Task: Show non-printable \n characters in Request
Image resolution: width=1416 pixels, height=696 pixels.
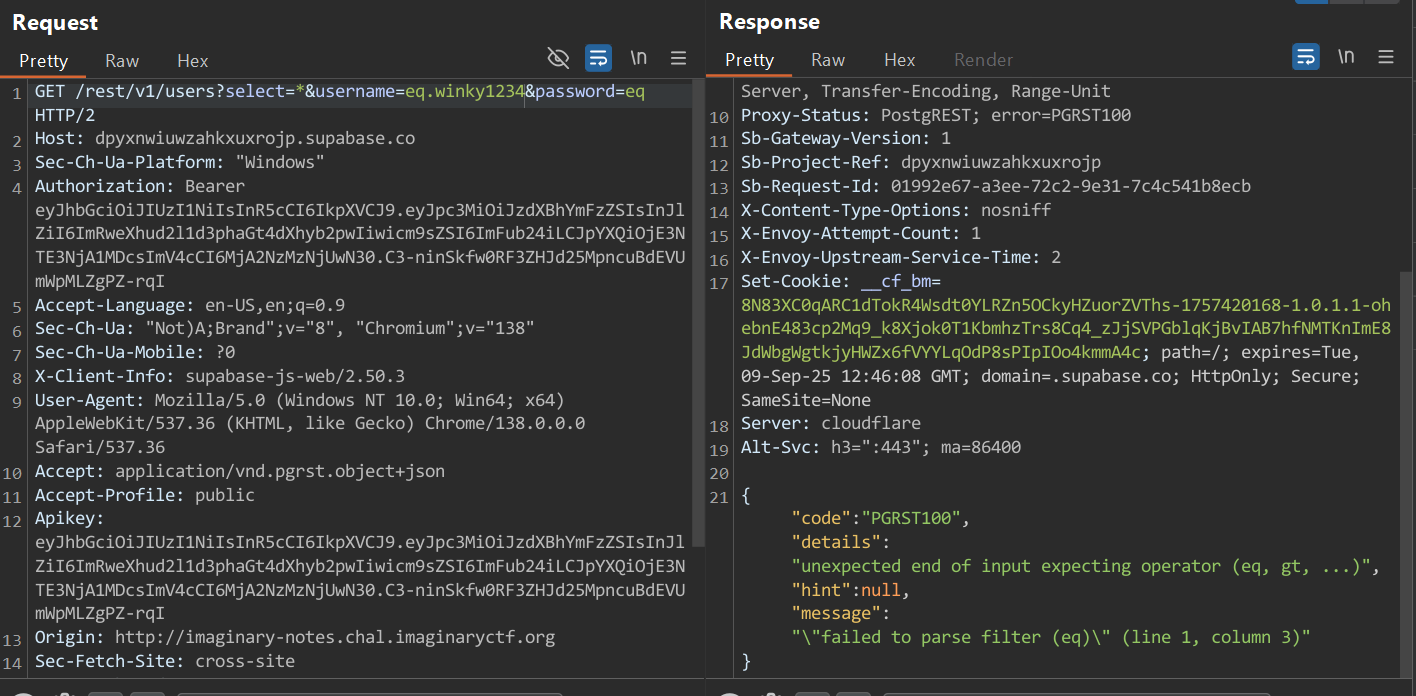Action: 638,57
